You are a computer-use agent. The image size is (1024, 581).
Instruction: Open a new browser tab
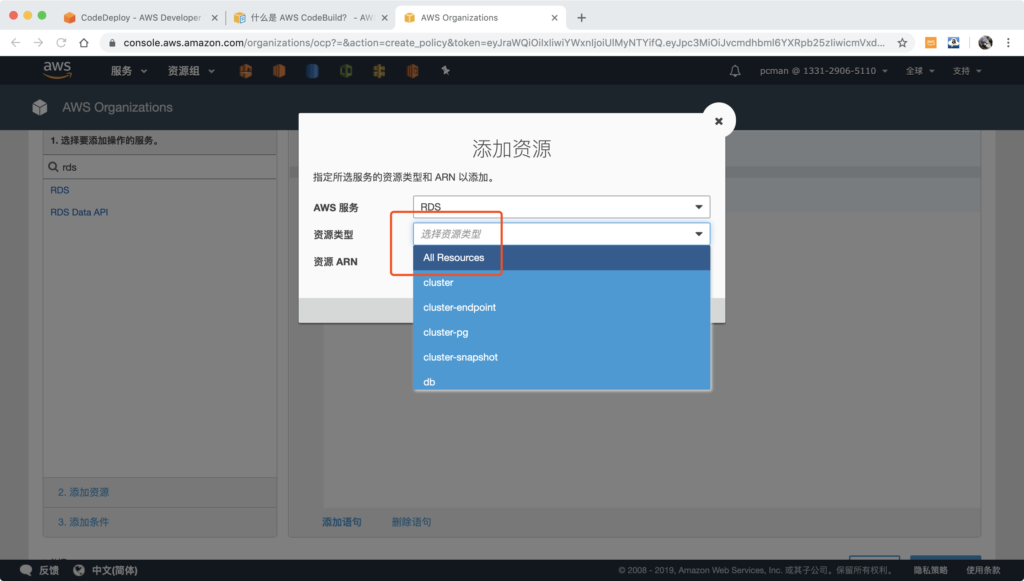(581, 18)
